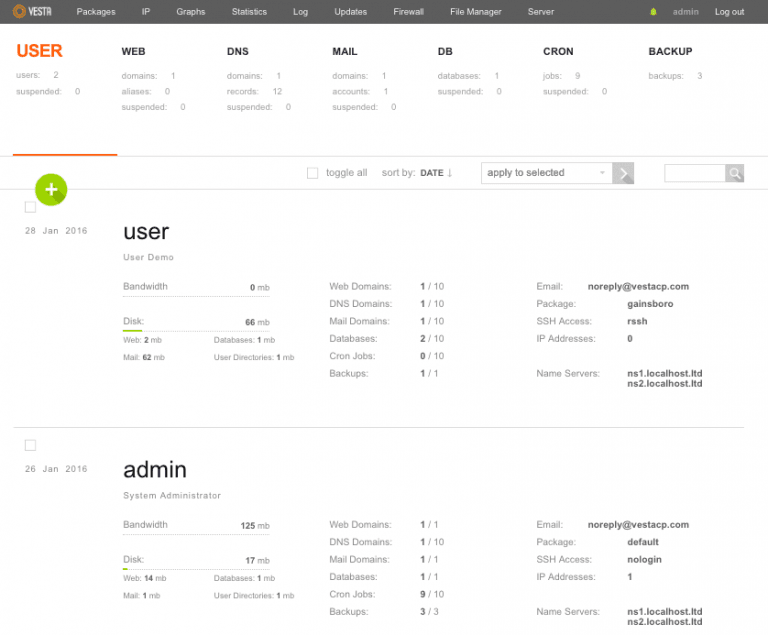
Task: Open the IP menu item
Action: pyautogui.click(x=146, y=12)
